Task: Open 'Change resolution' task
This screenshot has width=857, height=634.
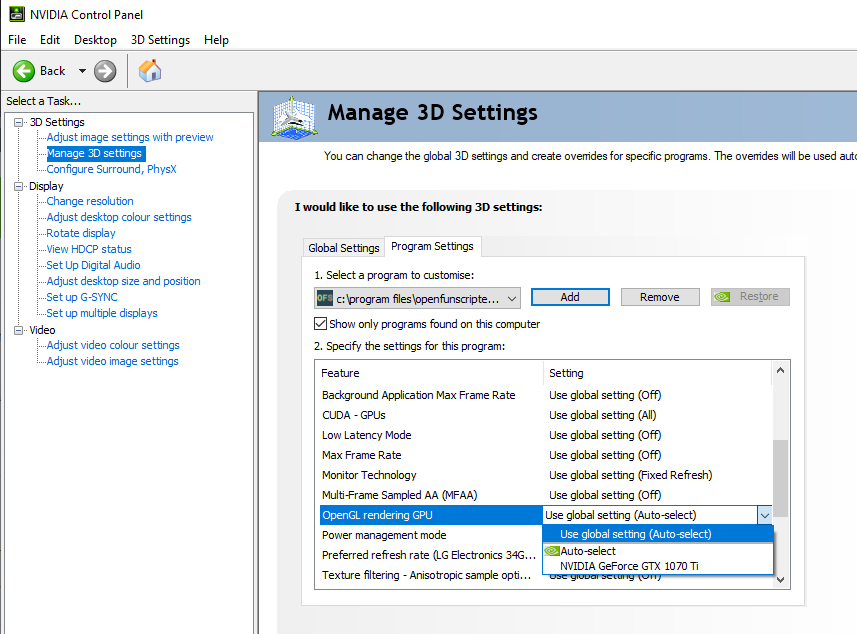Action: pos(90,201)
